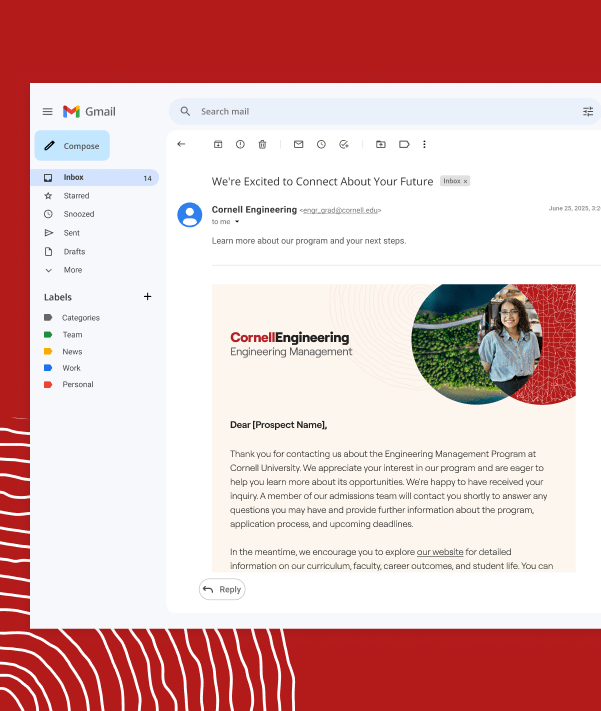Snooze this email with clock icon

[321, 144]
